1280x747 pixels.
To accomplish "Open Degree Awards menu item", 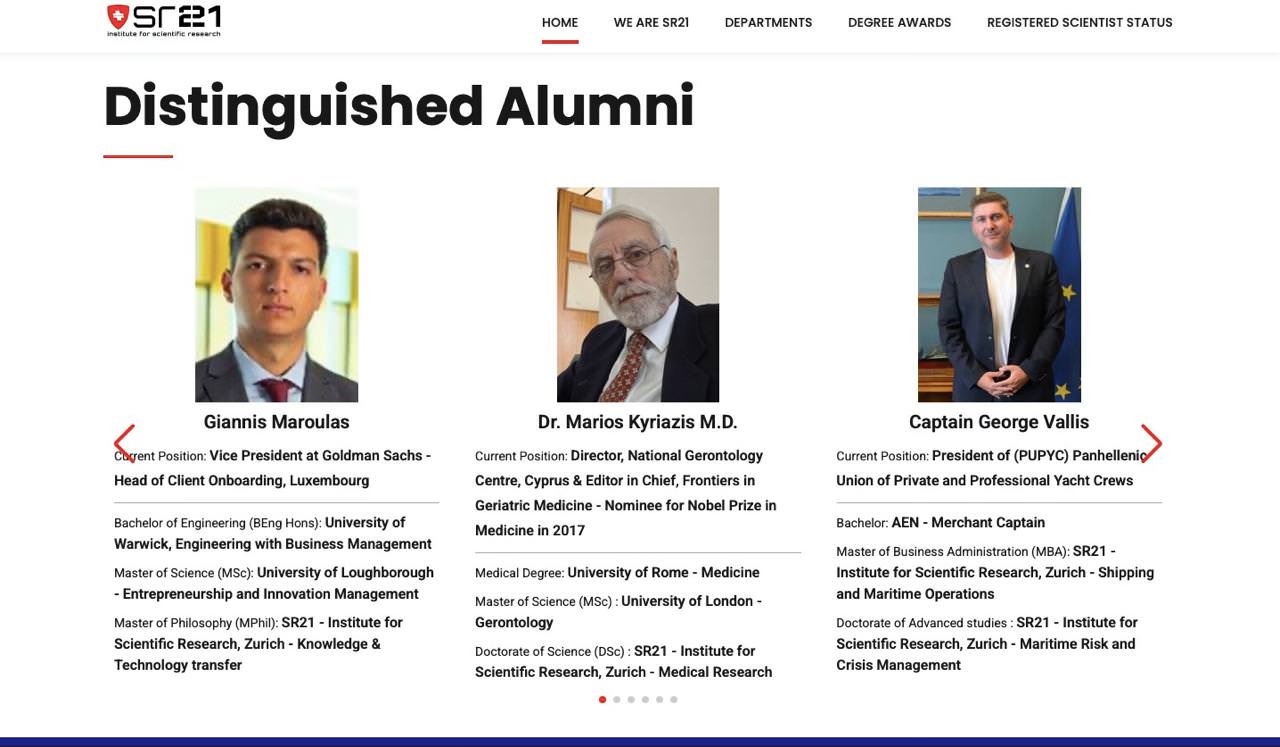I will tap(899, 23).
